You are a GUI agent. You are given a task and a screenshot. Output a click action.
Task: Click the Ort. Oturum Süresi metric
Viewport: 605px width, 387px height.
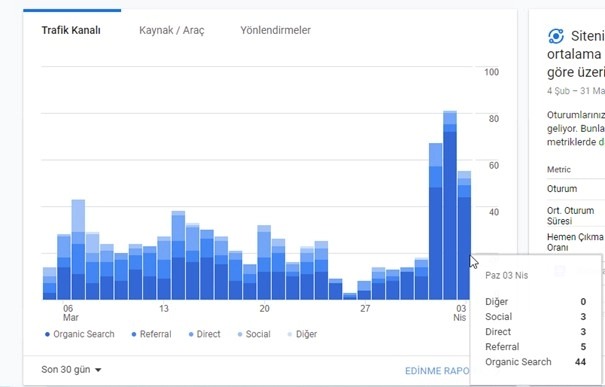coord(570,216)
